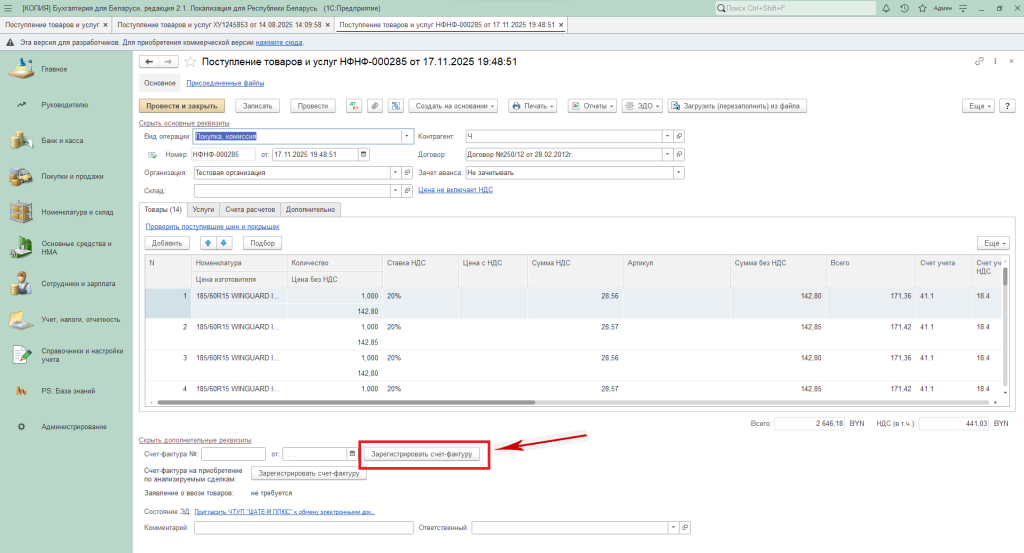Mark this document as favorite with star
Screen dimensions: 1024x553
(x=189, y=62)
